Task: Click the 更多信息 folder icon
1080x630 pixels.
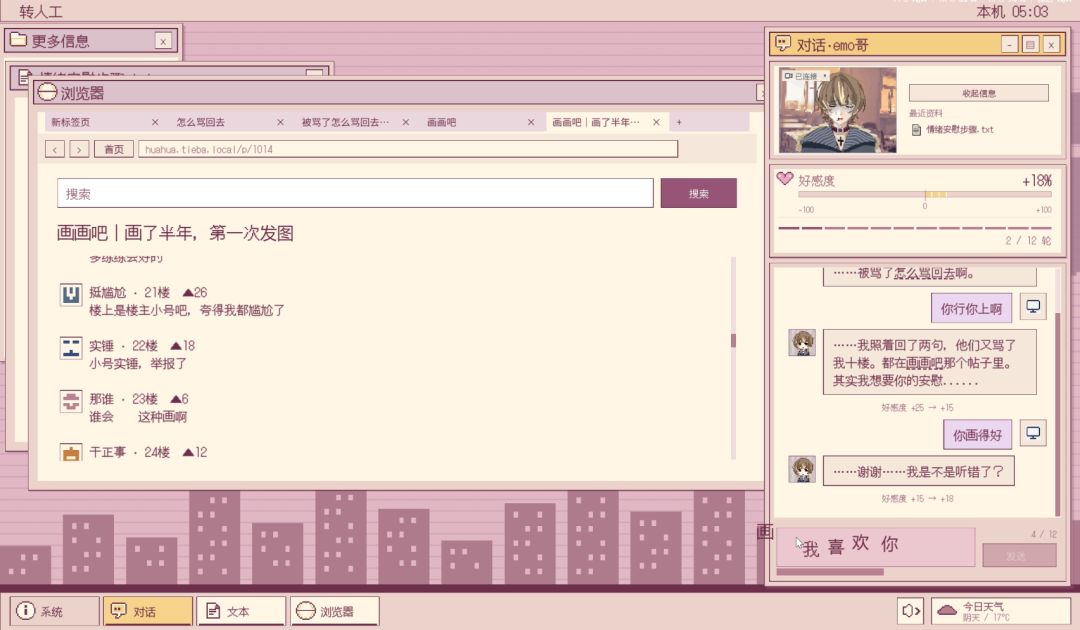Action: click(18, 39)
